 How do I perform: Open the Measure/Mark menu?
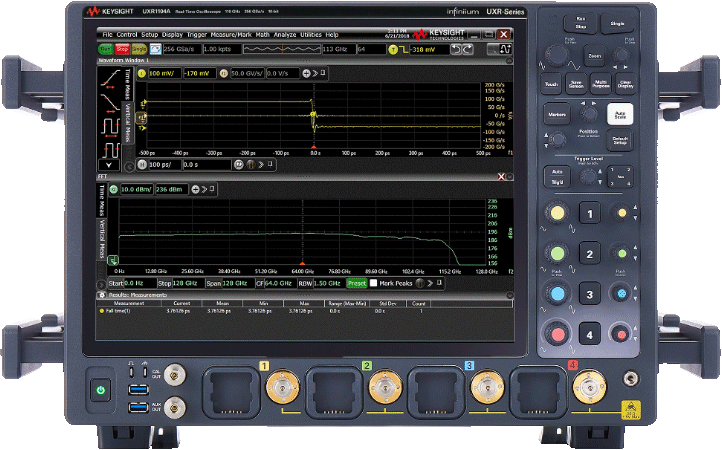[x=231, y=35]
